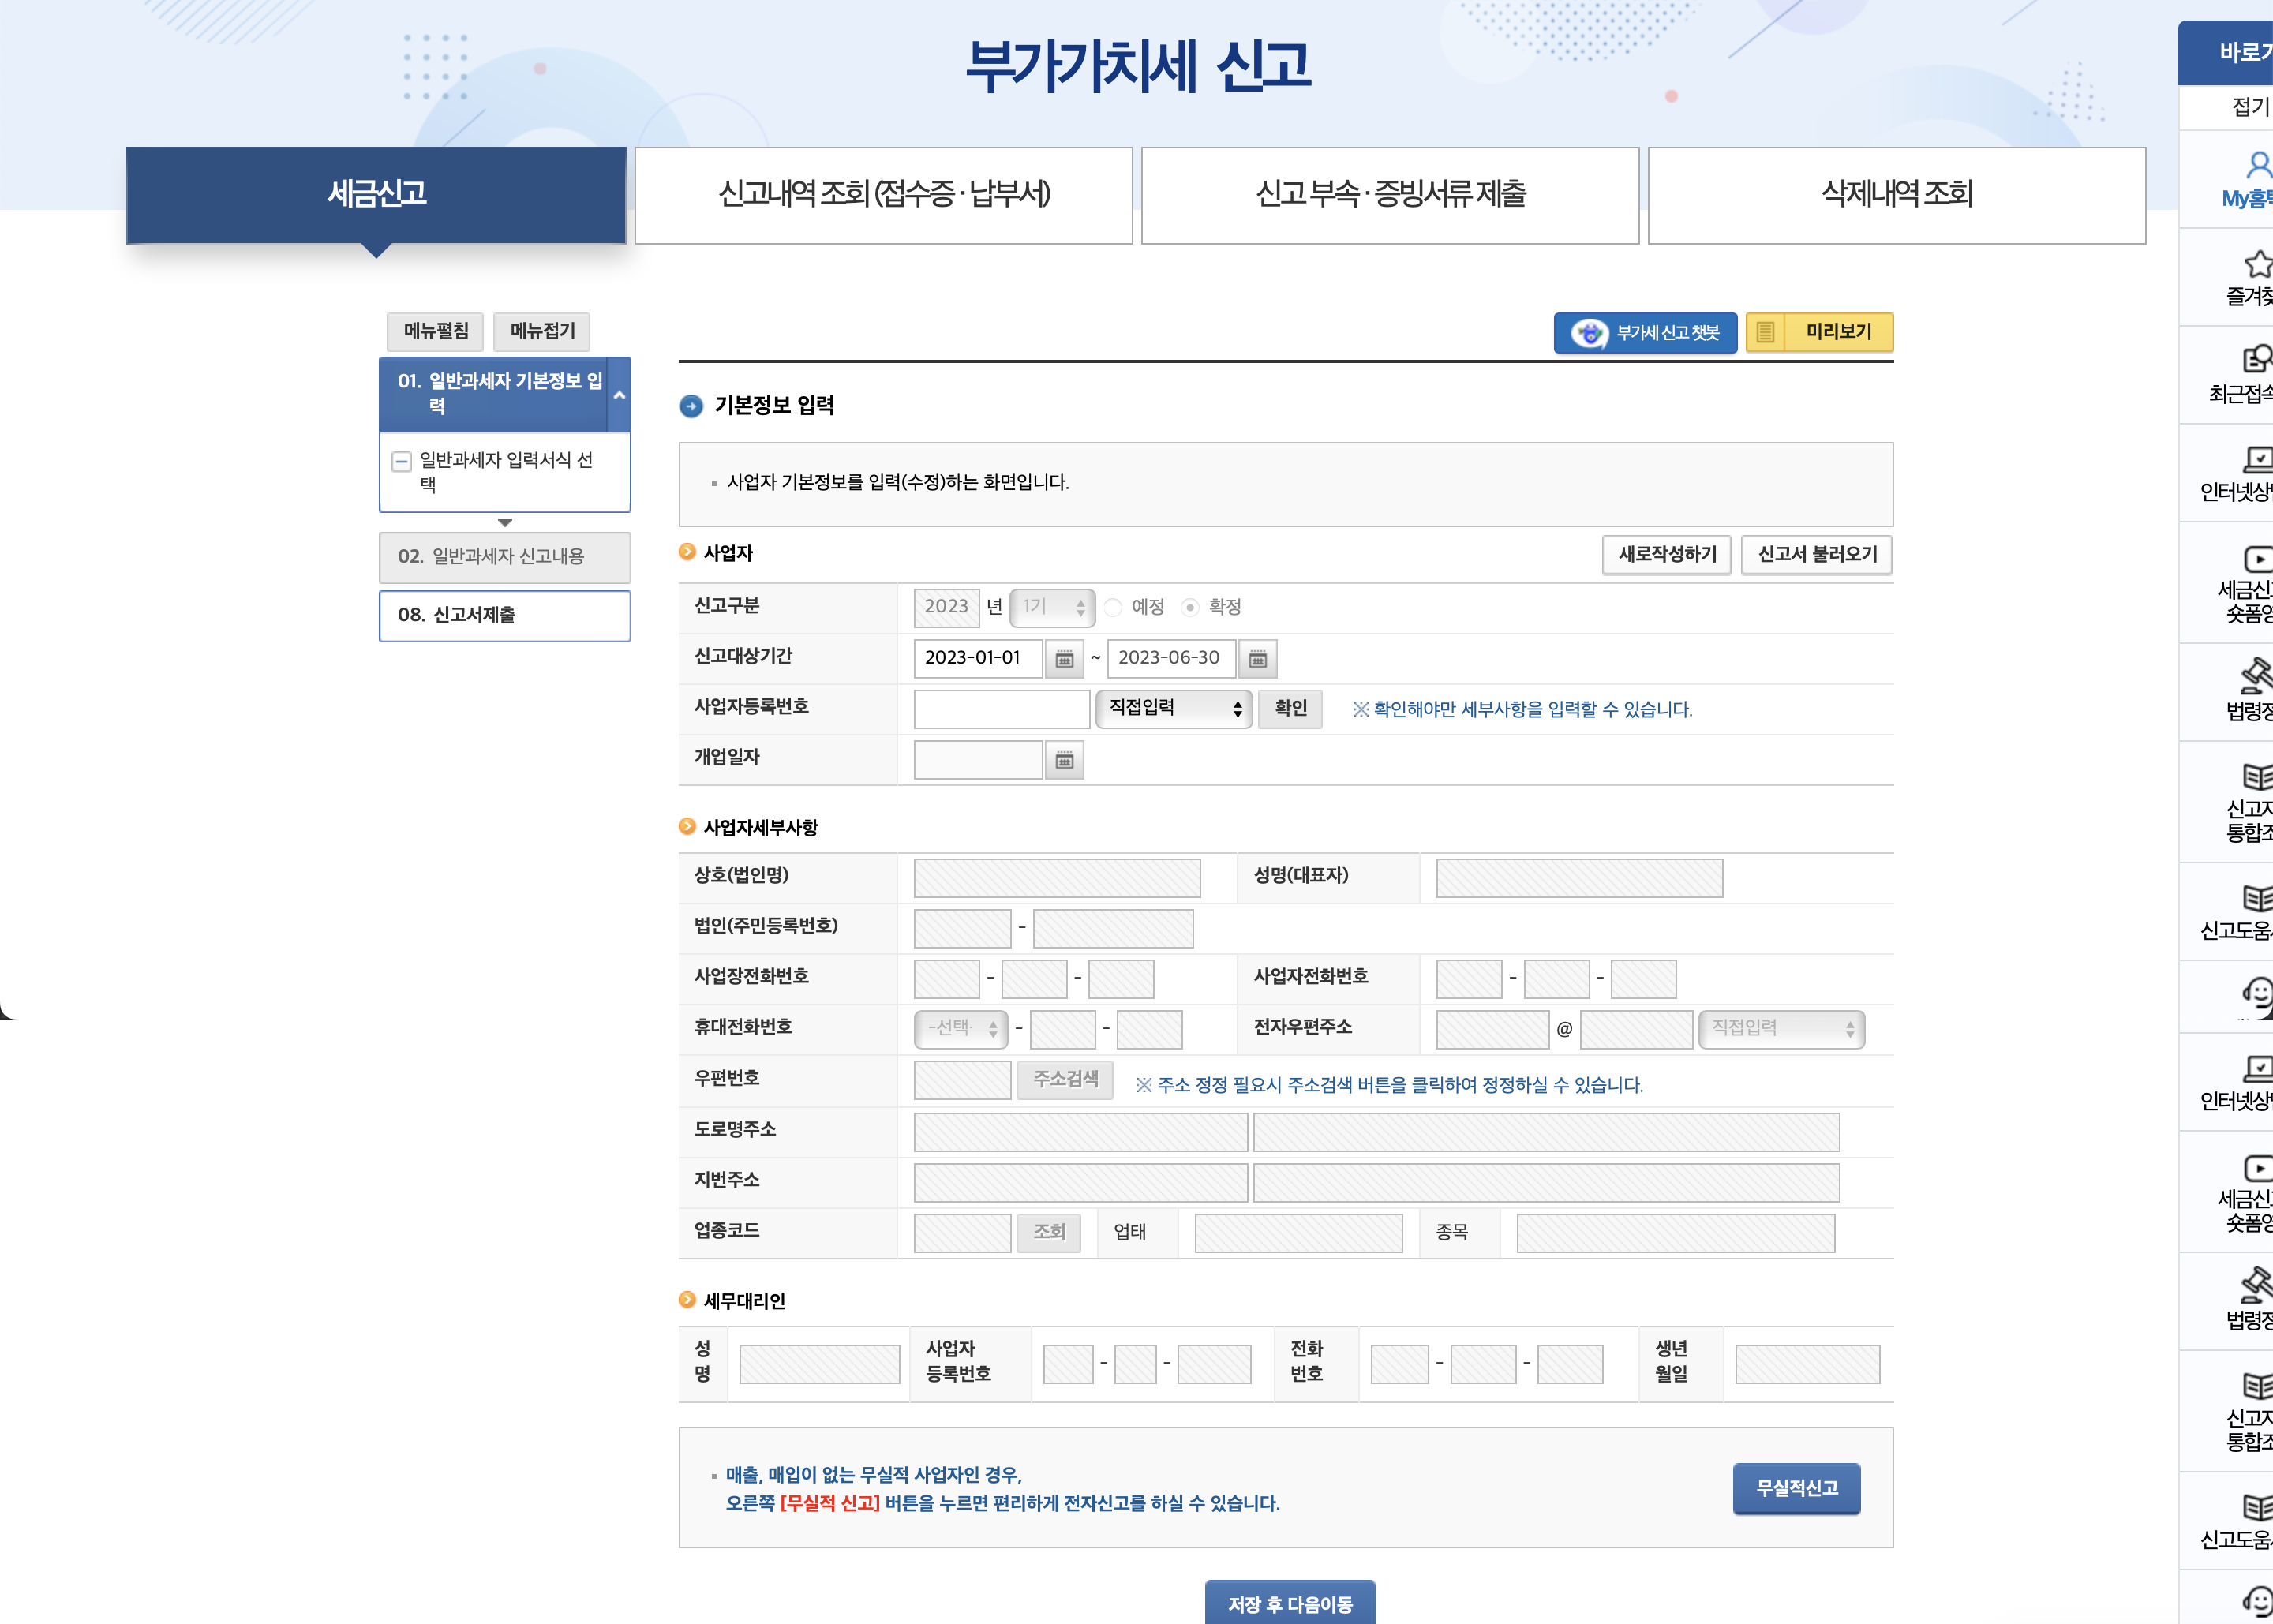The height and width of the screenshot is (1624, 2273).
Task: Select the 확정 radio button
Action: [x=1190, y=608]
